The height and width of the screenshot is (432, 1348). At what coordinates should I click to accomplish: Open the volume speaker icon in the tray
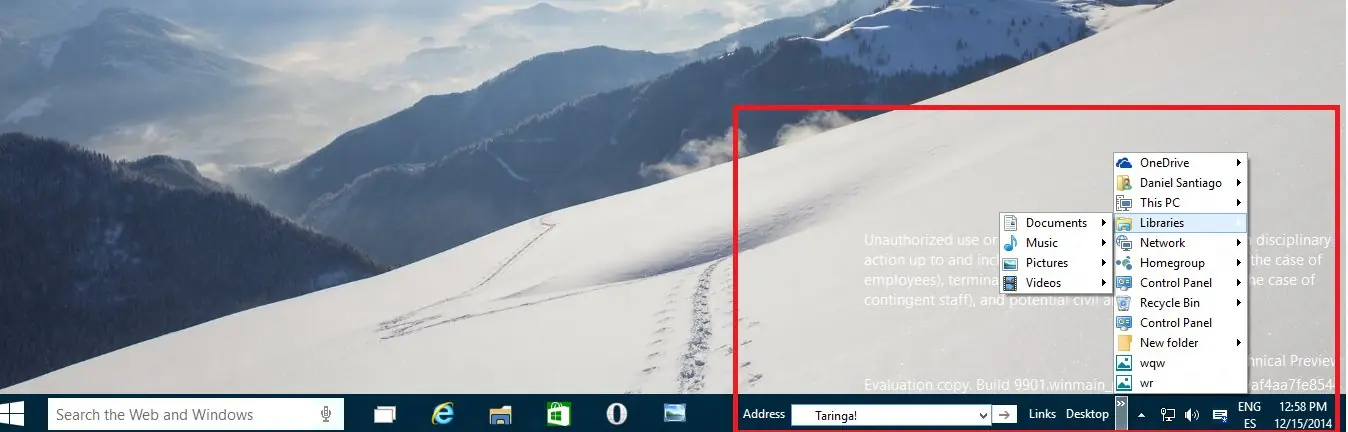click(x=1192, y=414)
